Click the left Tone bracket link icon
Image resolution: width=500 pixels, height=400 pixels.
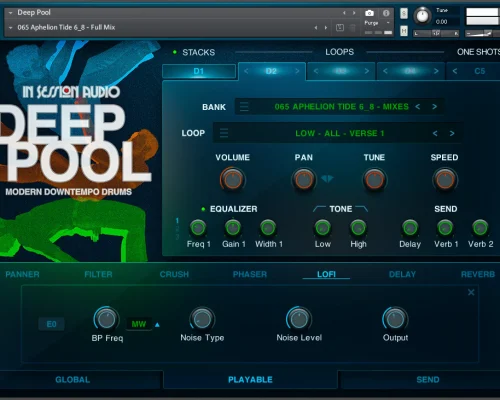[319, 209]
